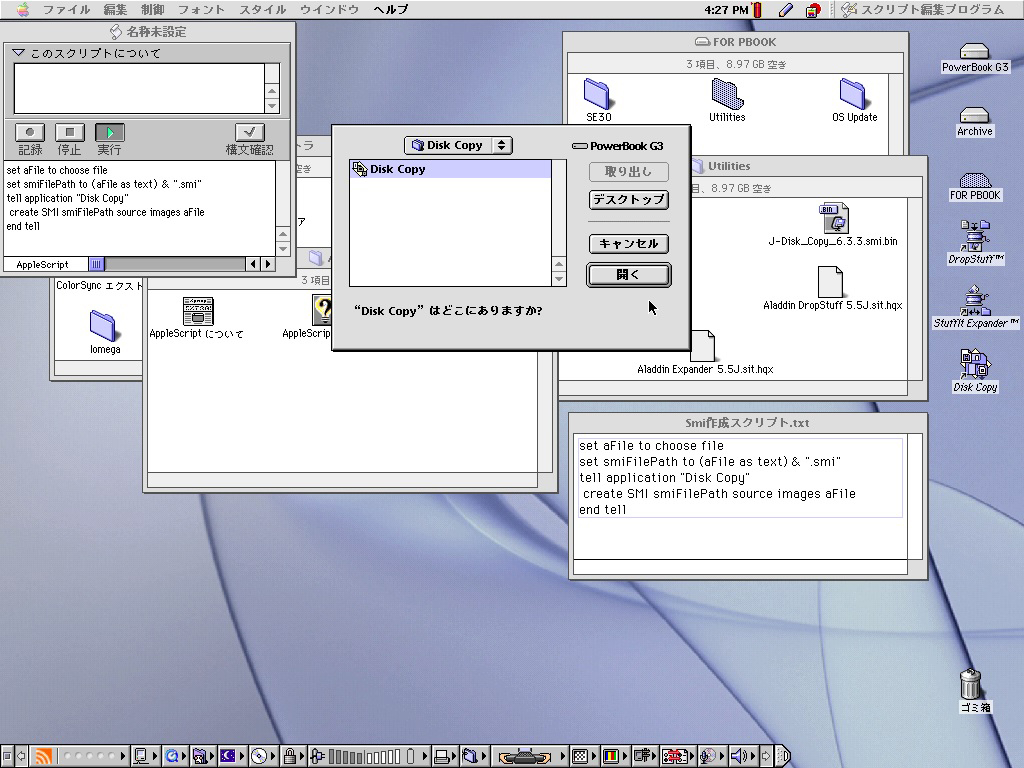The width and height of the screenshot is (1024, 768).
Task: Open the Script Editor application menu
Action: pos(923,9)
